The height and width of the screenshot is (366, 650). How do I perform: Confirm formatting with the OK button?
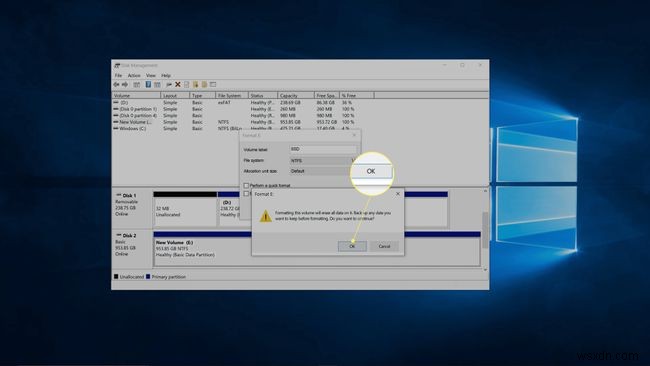point(352,246)
